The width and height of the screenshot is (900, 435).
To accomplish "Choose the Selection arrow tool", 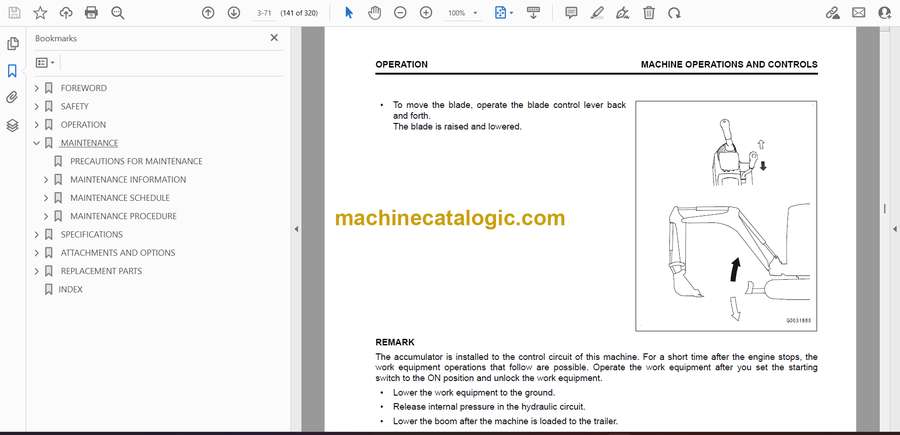I will pos(349,13).
